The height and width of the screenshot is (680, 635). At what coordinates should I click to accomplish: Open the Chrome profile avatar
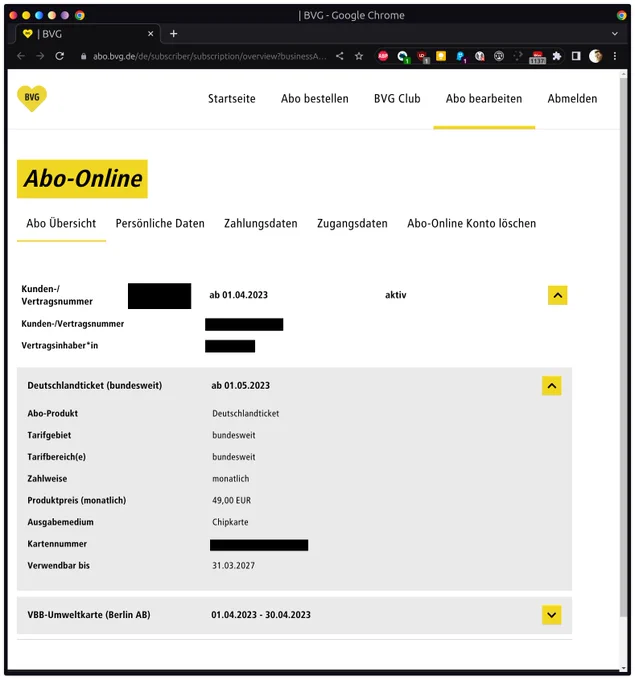pyautogui.click(x=596, y=56)
